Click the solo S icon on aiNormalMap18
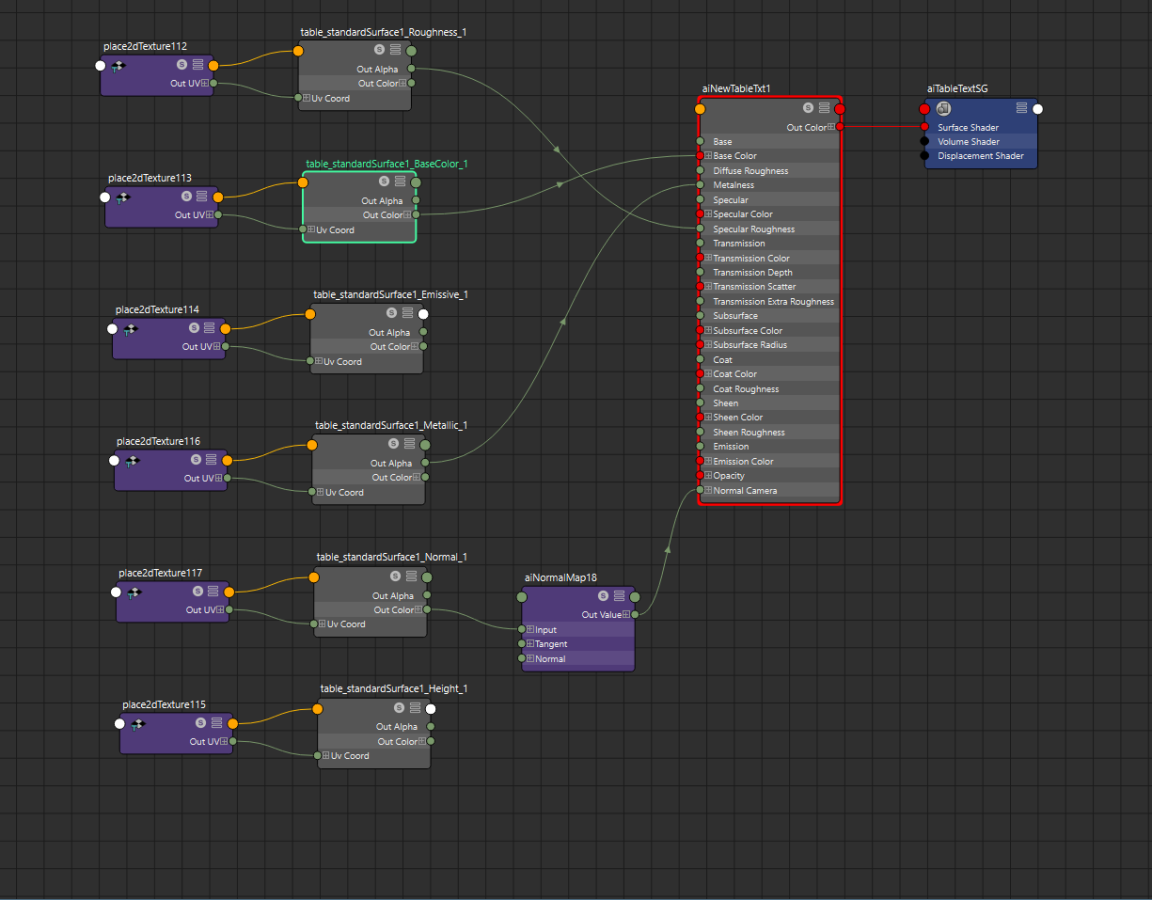The height and width of the screenshot is (900, 1152). coord(603,596)
